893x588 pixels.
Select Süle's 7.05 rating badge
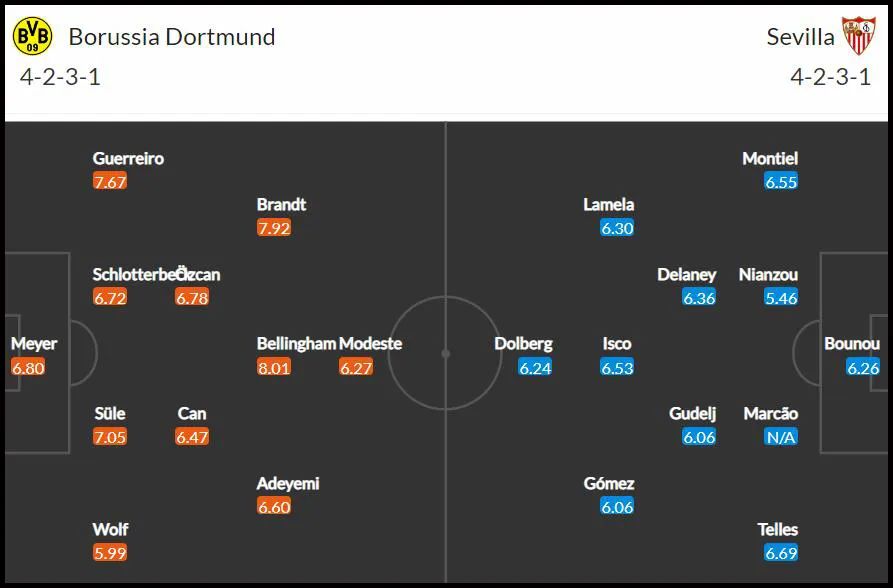[x=110, y=437]
